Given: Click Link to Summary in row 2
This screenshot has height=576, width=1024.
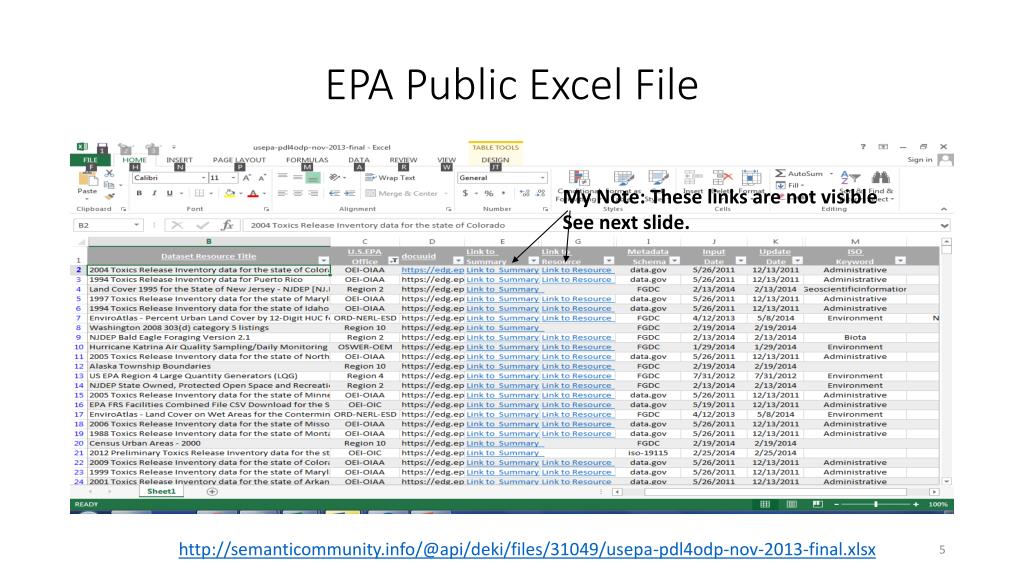Looking at the screenshot, I should [502, 270].
